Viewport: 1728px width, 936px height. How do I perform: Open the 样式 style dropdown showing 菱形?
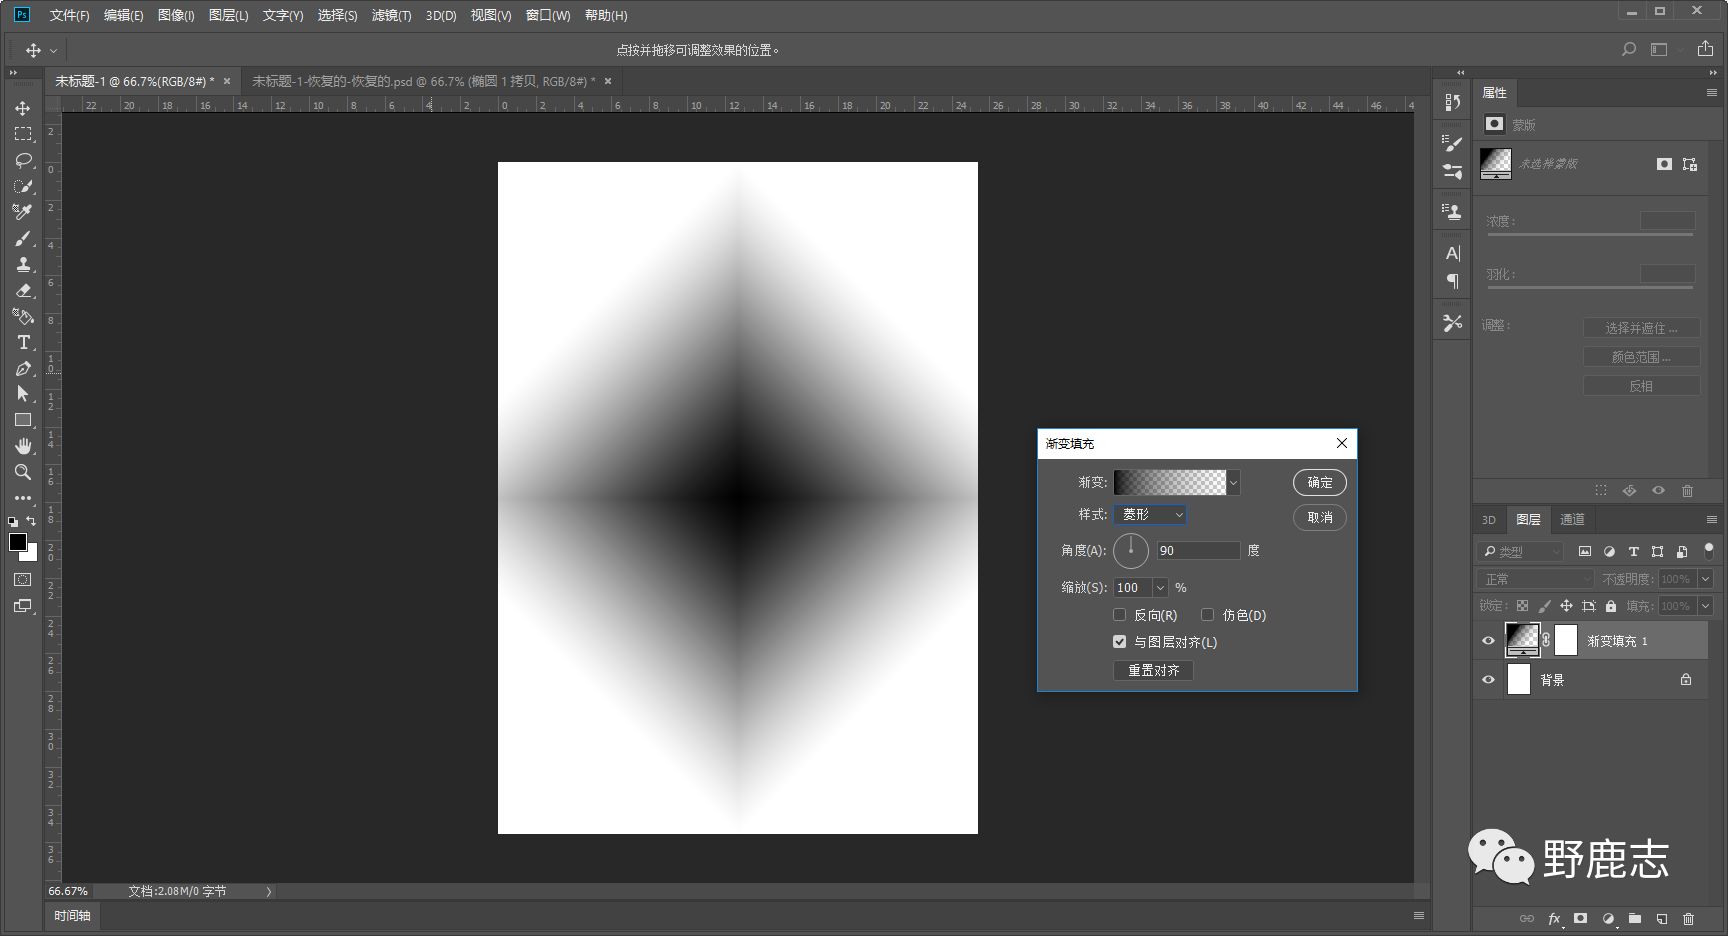pos(1150,514)
